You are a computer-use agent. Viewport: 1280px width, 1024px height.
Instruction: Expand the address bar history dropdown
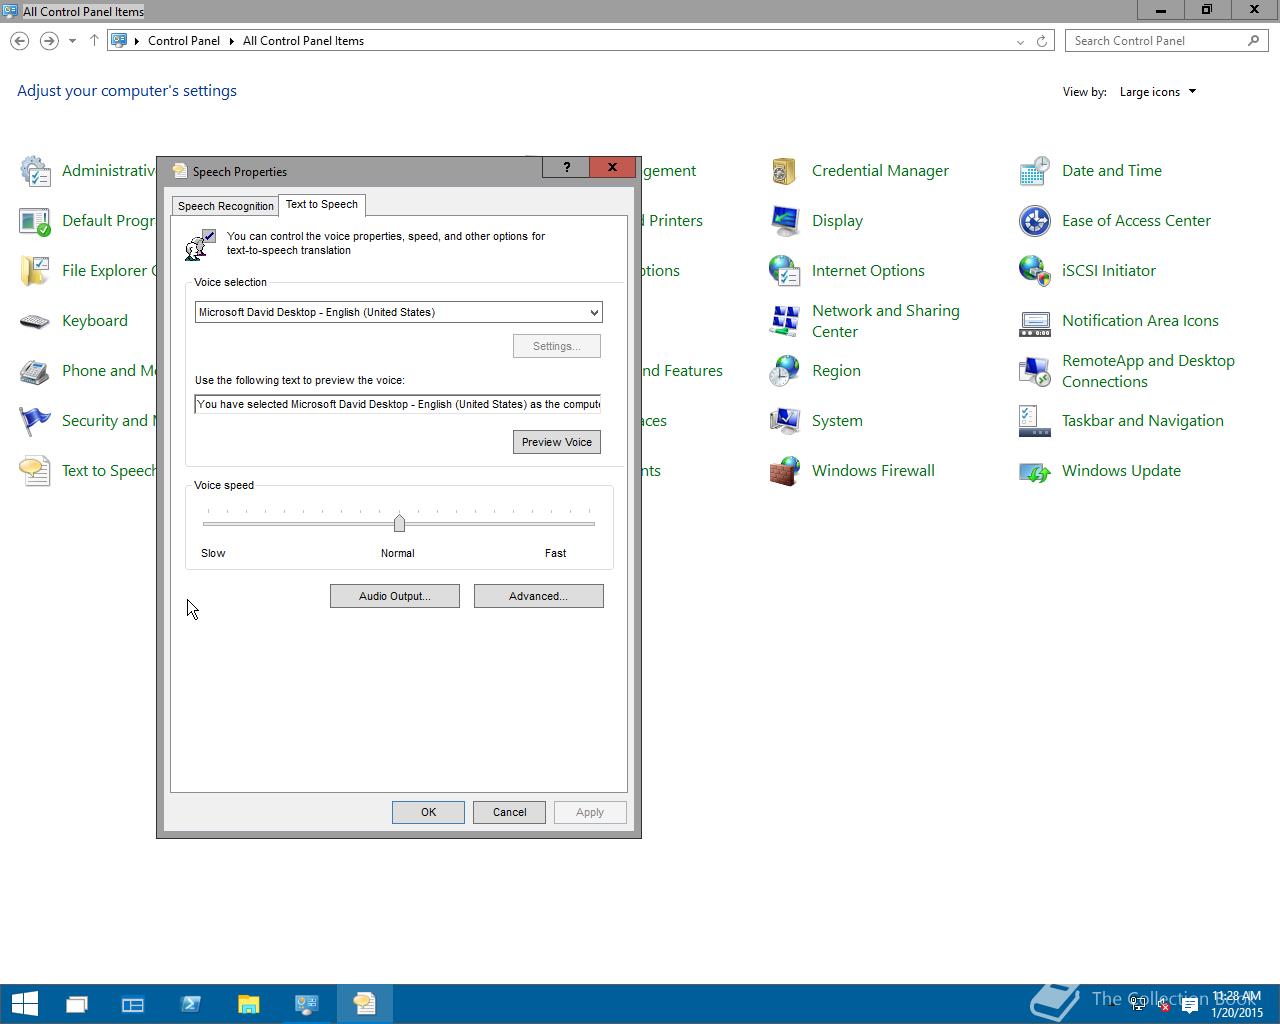(x=1020, y=41)
